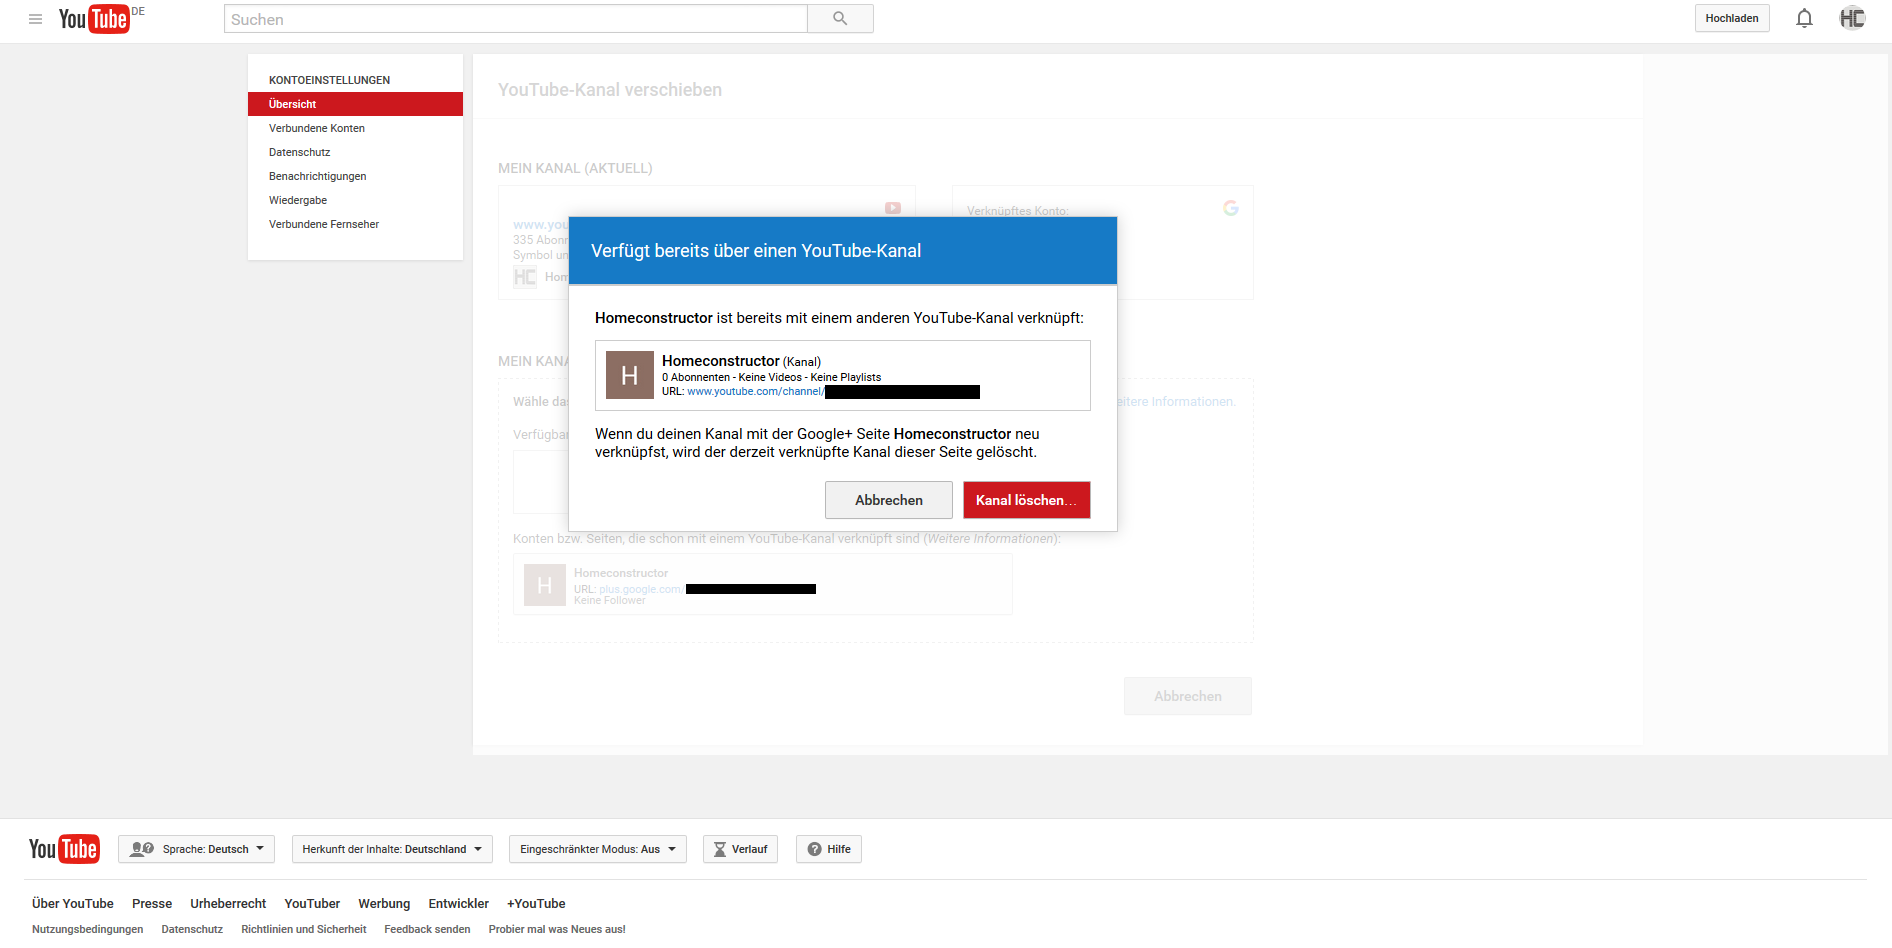Image resolution: width=1892 pixels, height=948 pixels.
Task: Click into the Suchen search field
Action: (516, 19)
